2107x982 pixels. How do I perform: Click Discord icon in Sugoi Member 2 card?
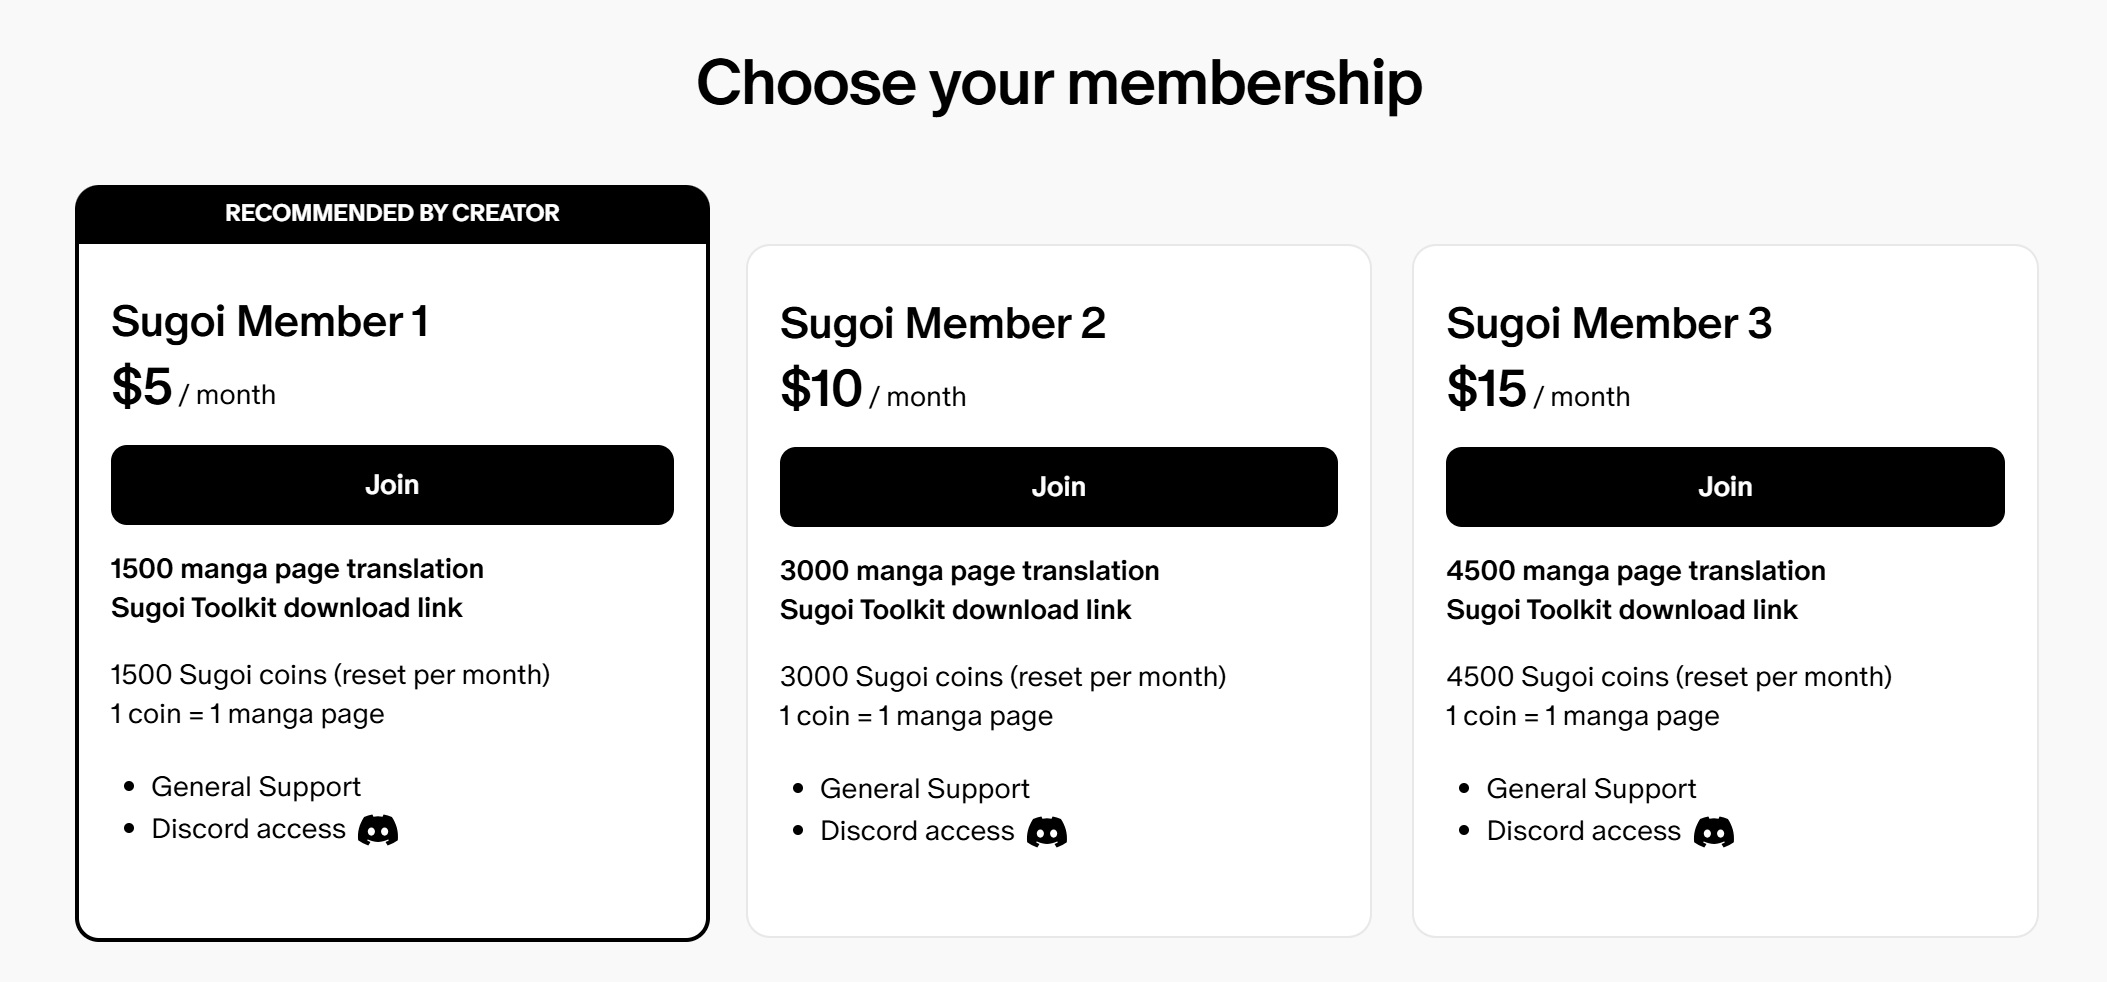(x=1047, y=832)
